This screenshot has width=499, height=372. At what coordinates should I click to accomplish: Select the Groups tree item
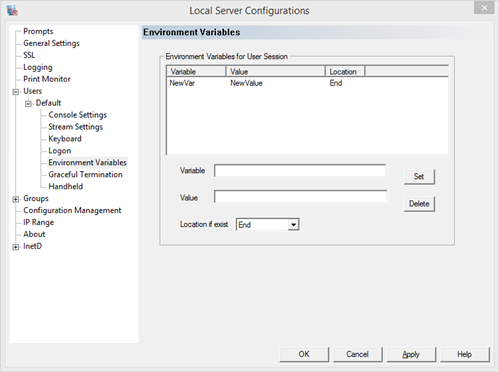(36, 199)
